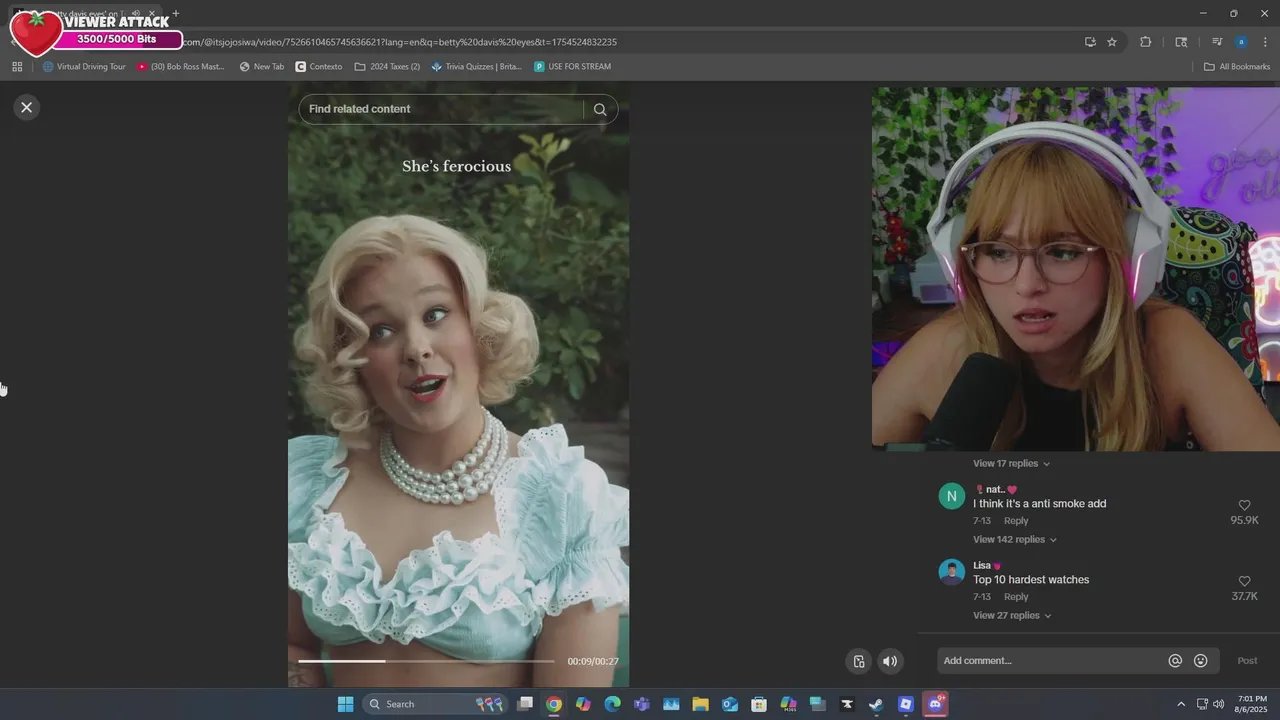Click the nat.. username
Image resolution: width=1280 pixels, height=720 pixels.
(995, 489)
